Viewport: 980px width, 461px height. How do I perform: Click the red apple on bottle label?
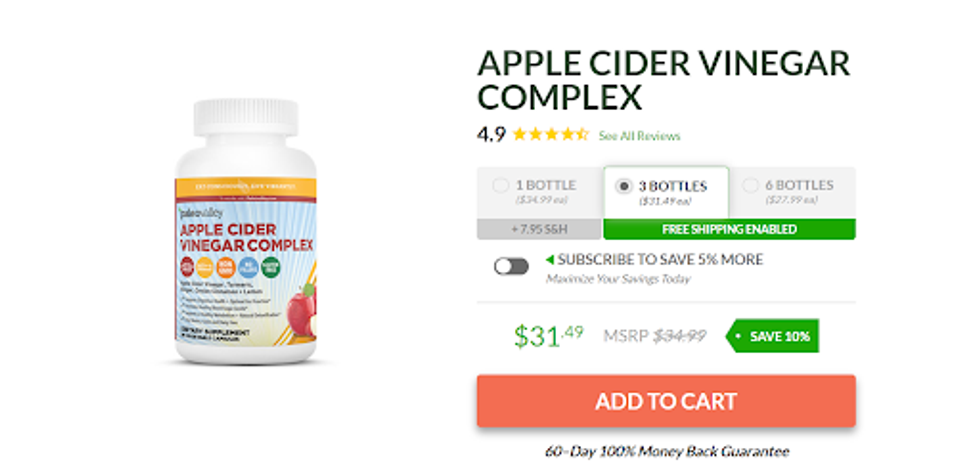point(302,308)
